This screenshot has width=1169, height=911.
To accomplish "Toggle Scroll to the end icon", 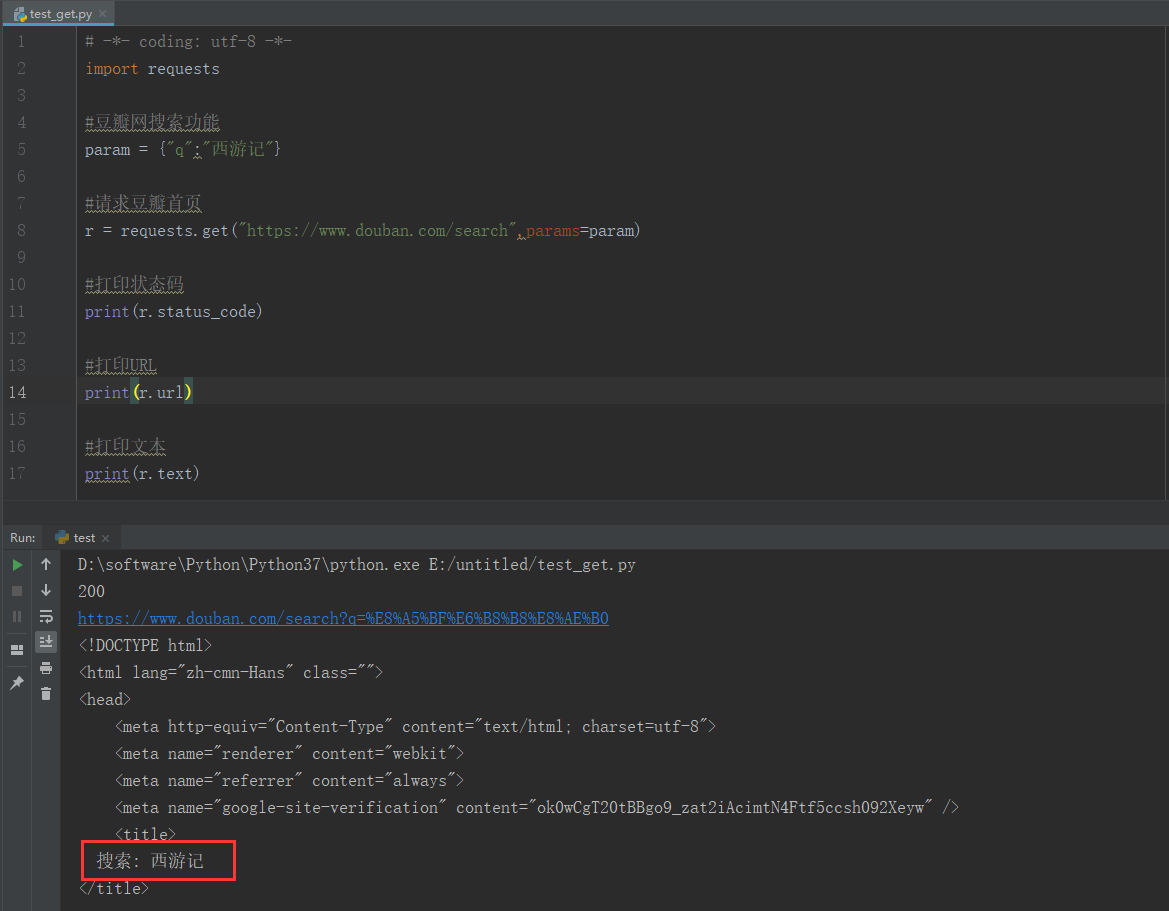I will pyautogui.click(x=46, y=642).
